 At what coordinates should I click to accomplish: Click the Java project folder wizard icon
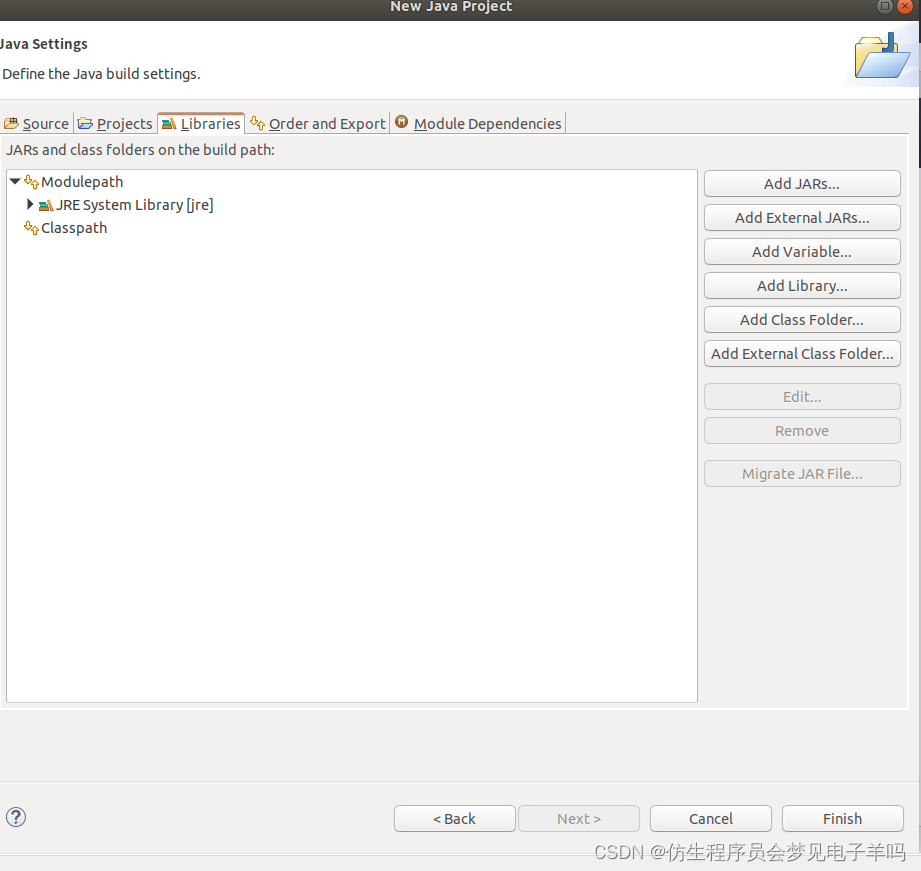[882, 56]
